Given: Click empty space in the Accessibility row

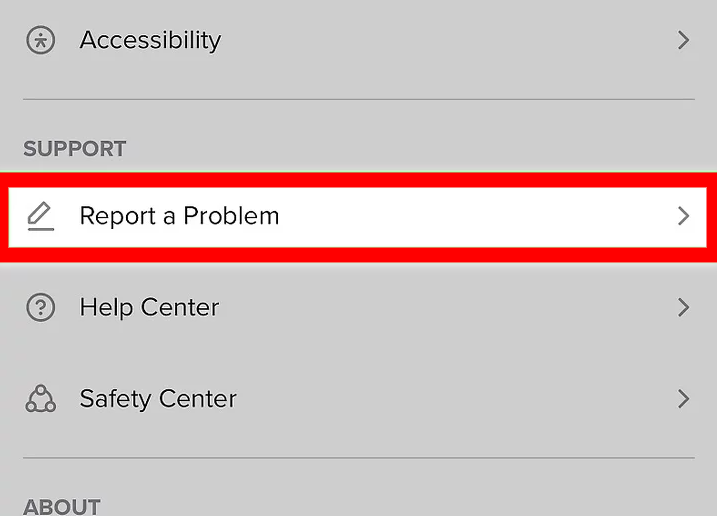Looking at the screenshot, I should coord(450,41).
